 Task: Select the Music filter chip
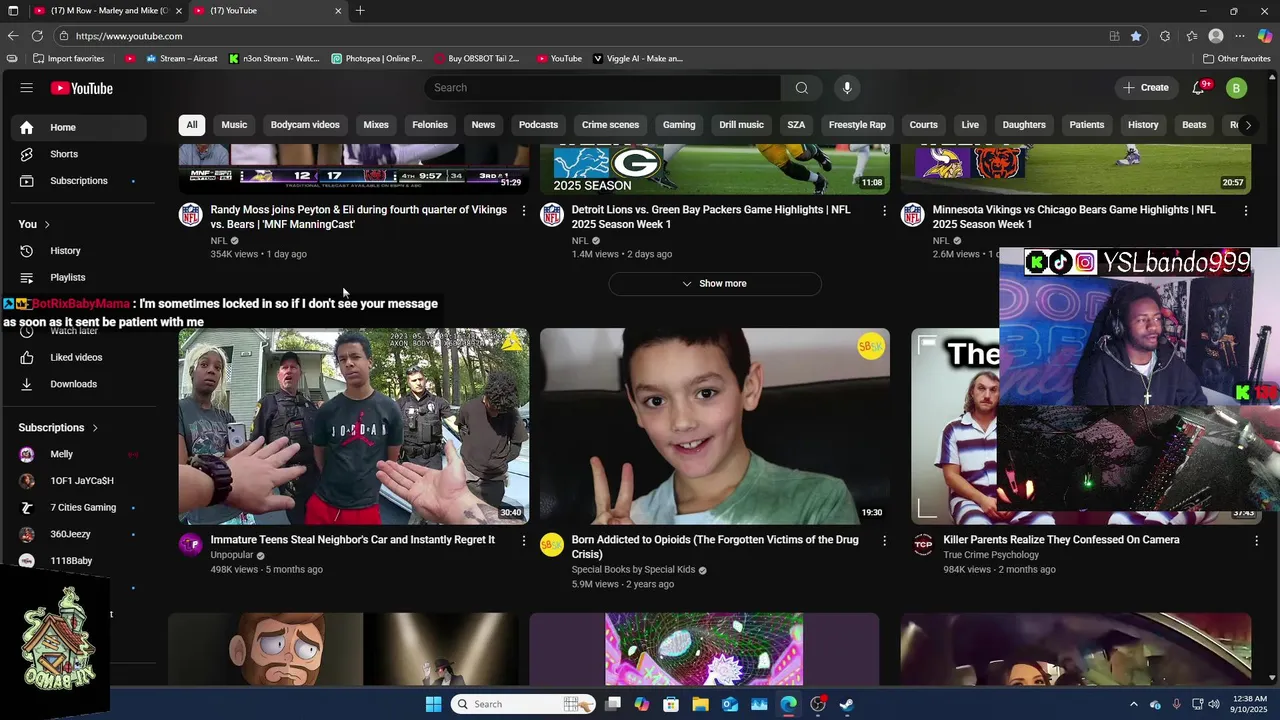pyautogui.click(x=234, y=125)
